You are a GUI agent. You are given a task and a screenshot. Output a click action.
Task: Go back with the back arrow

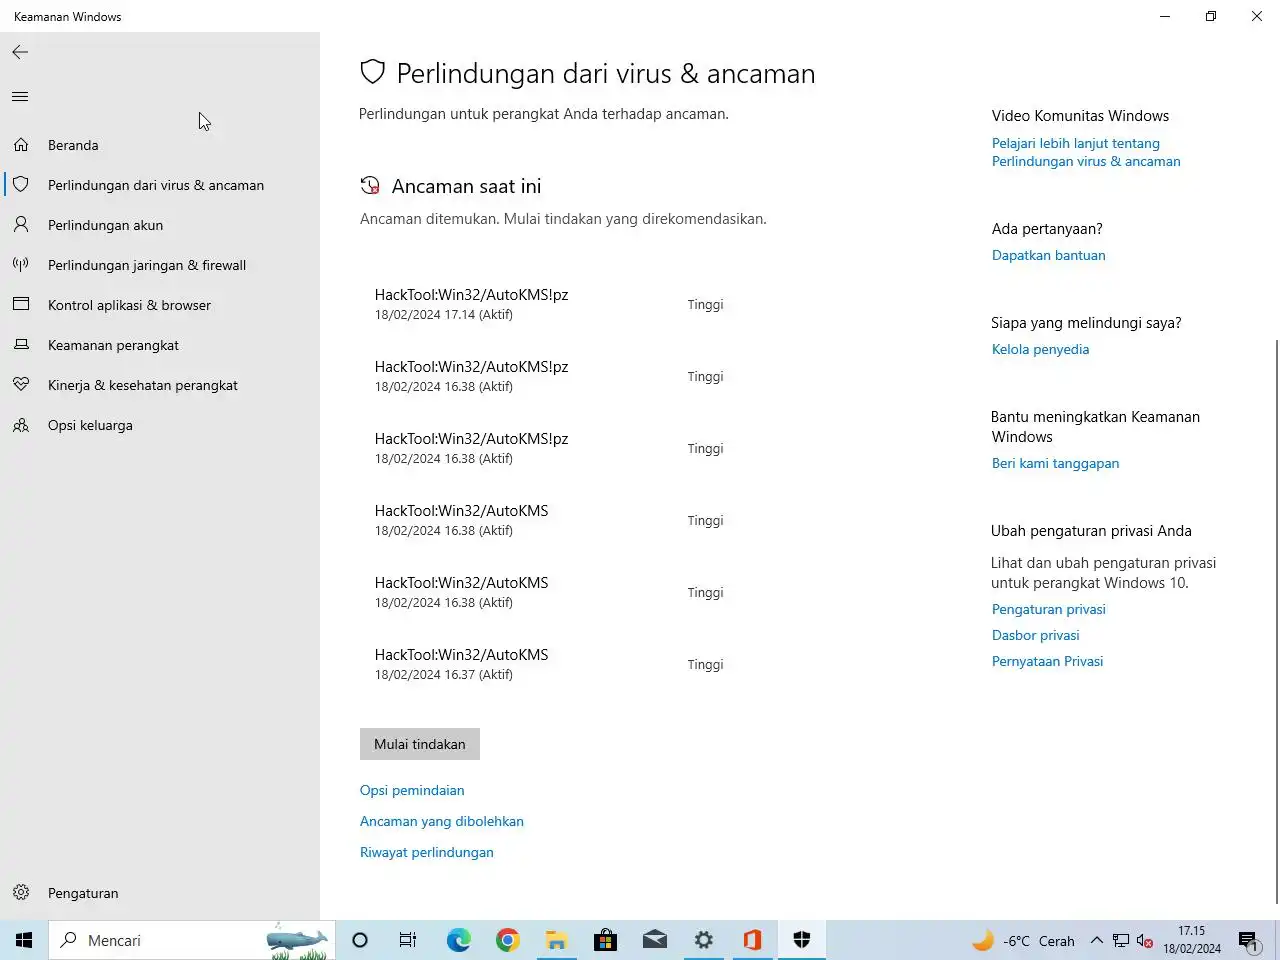20,52
